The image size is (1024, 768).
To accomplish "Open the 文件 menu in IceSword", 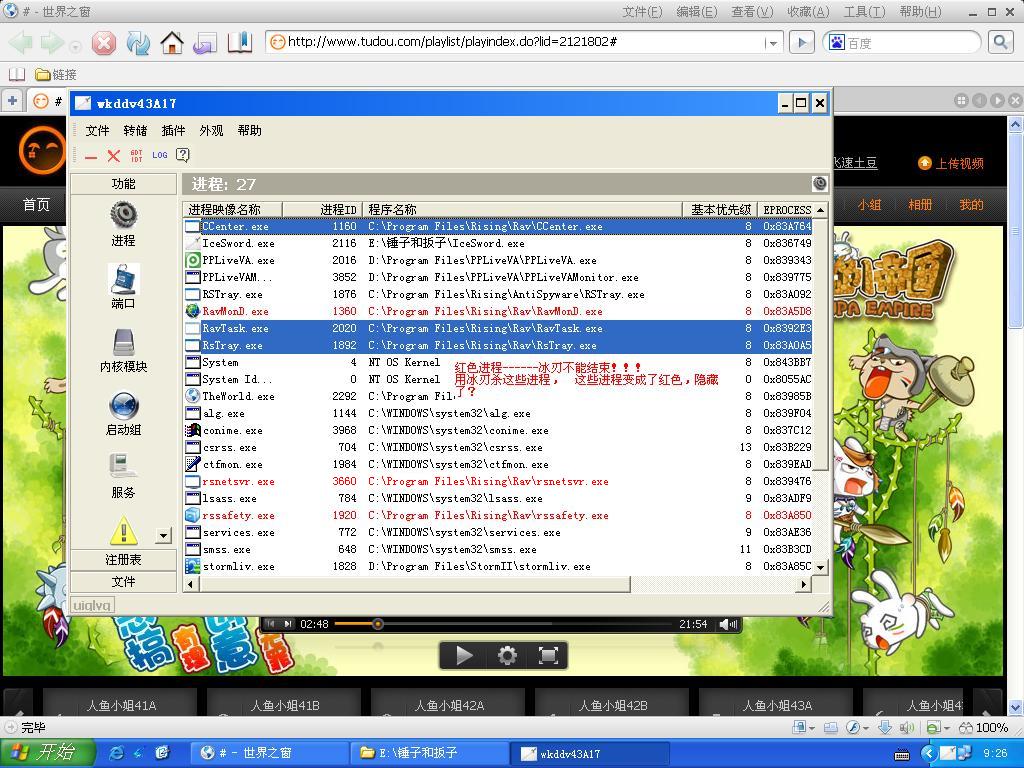I will pos(97,131).
